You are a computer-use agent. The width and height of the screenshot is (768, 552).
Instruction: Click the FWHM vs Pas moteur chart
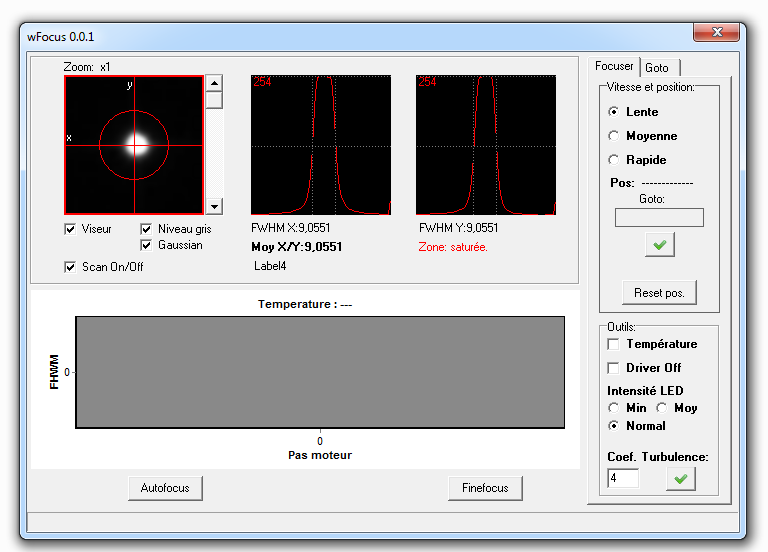[x=320, y=372]
